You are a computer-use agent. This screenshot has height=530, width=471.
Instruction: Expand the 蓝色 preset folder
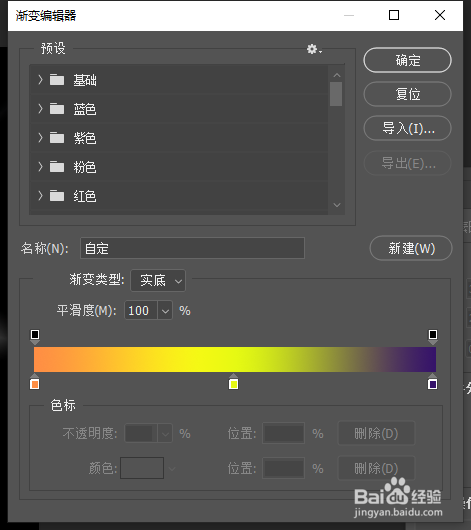tap(41, 109)
